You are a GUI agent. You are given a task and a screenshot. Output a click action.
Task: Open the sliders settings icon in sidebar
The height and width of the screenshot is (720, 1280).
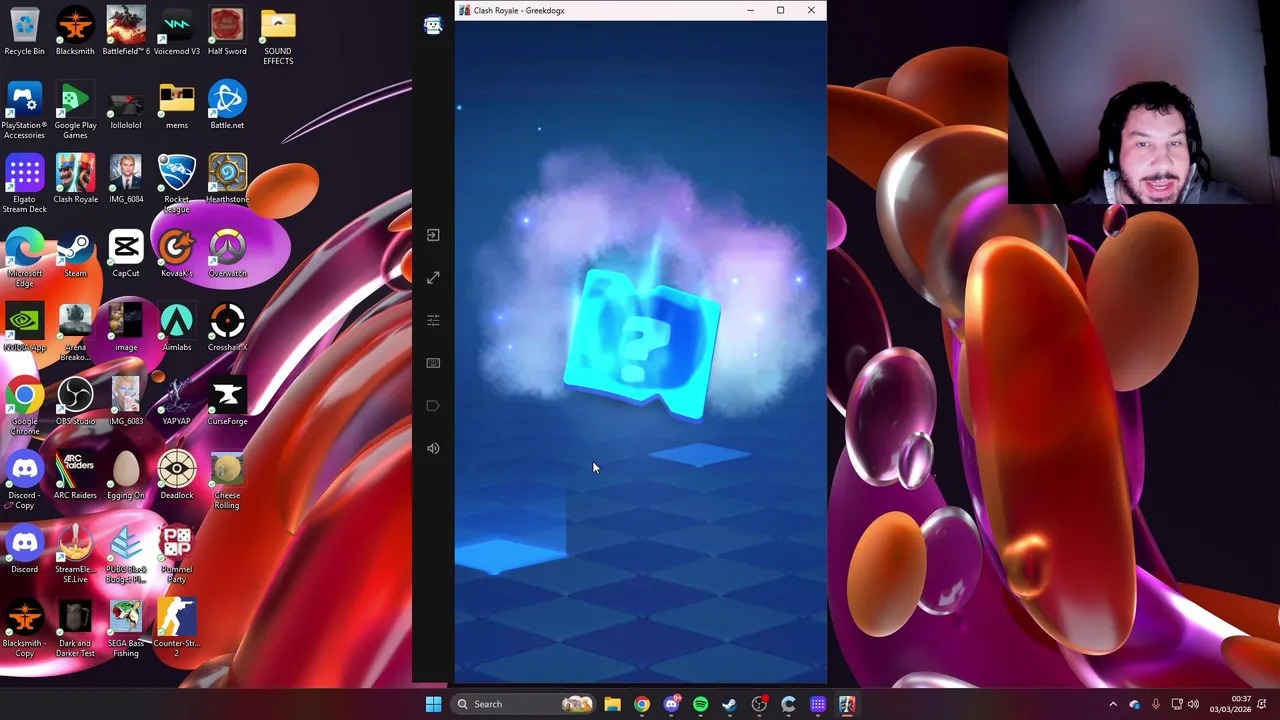pyautogui.click(x=433, y=320)
